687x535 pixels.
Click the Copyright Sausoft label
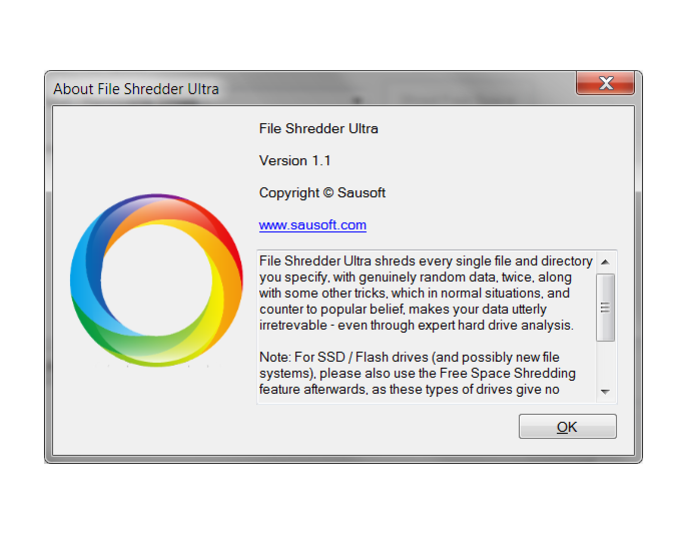pyautogui.click(x=322, y=193)
